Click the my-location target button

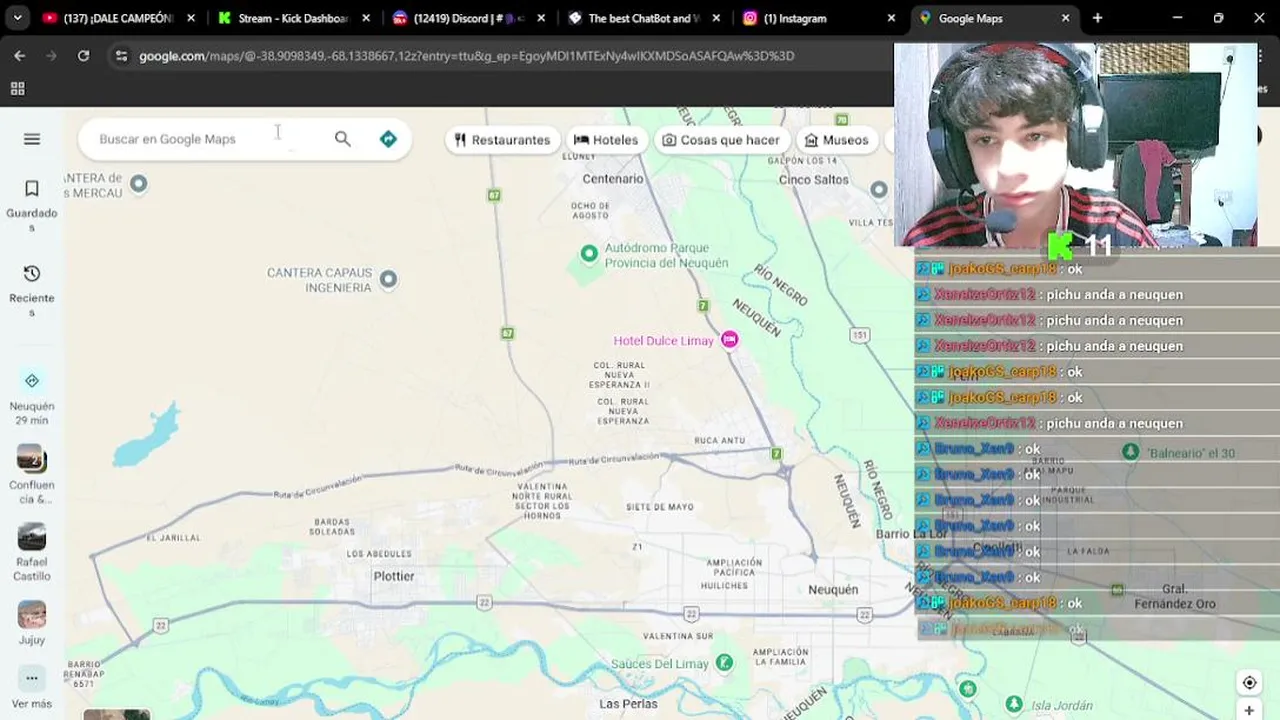[1249, 683]
